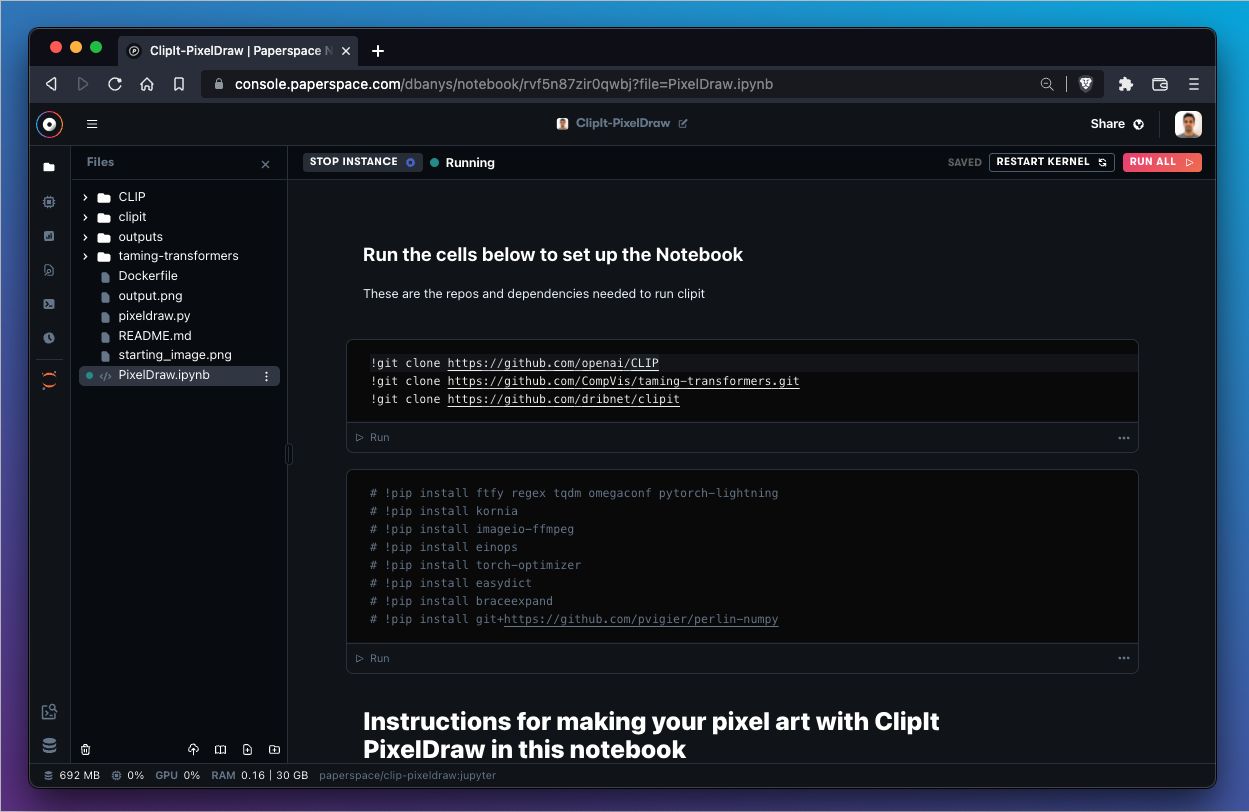
Task: Open the Brave shields lion icon
Action: click(x=1085, y=84)
